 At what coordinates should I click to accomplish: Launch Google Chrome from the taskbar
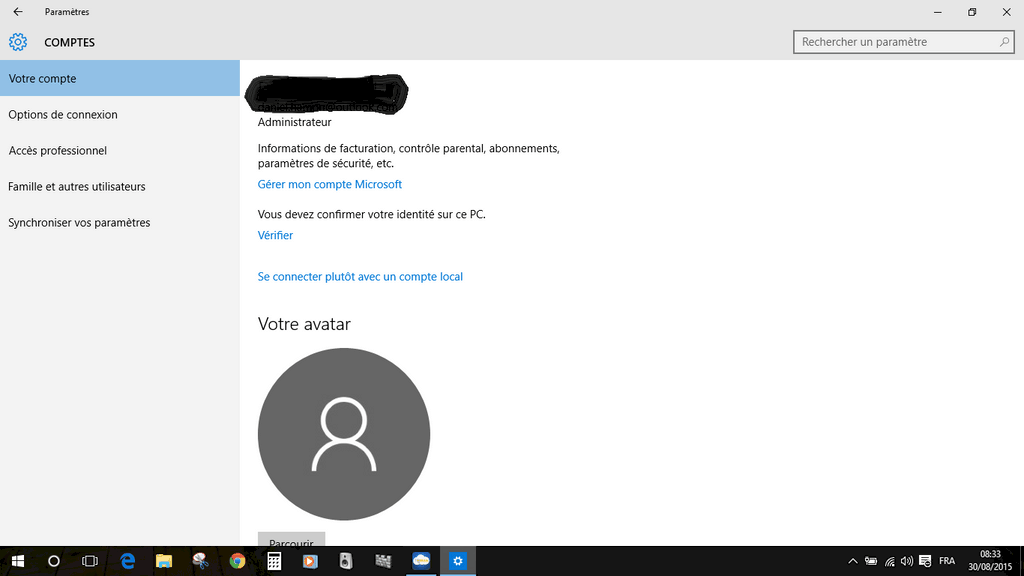[x=237, y=561]
